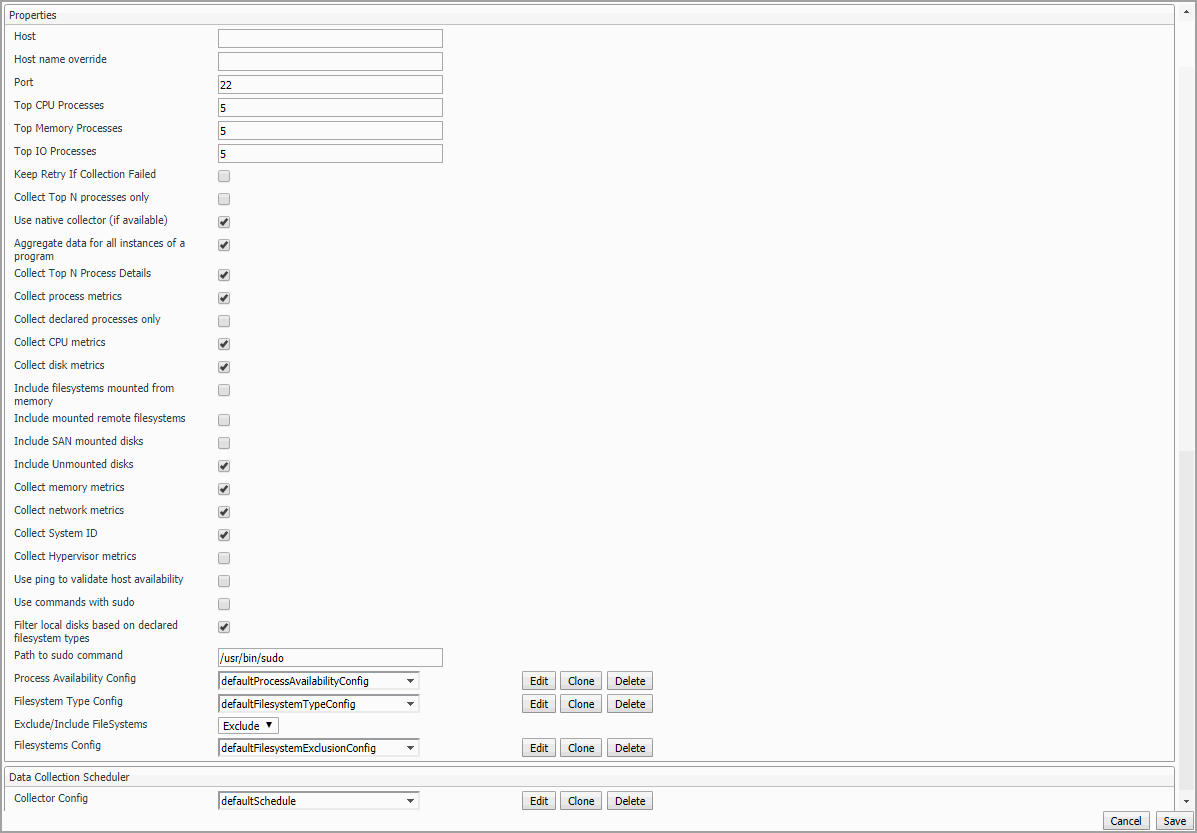Open the Exclude/Include FileSystems selector
Screen dimensions: 1197x833
248,726
